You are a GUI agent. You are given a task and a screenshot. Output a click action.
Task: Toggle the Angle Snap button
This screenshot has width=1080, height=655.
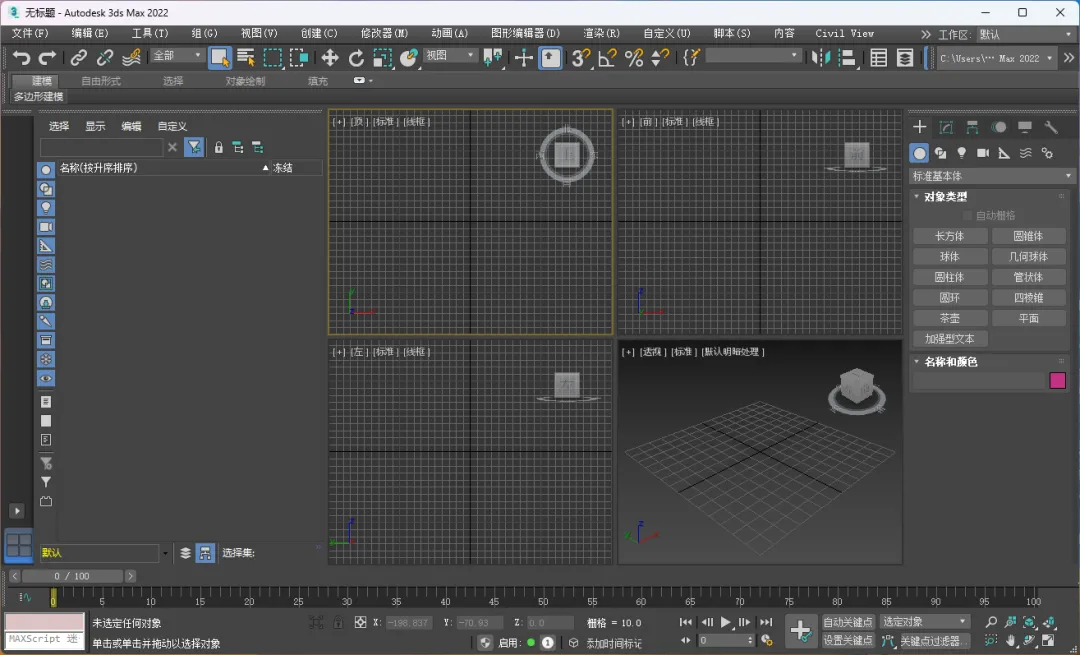pyautogui.click(x=607, y=58)
